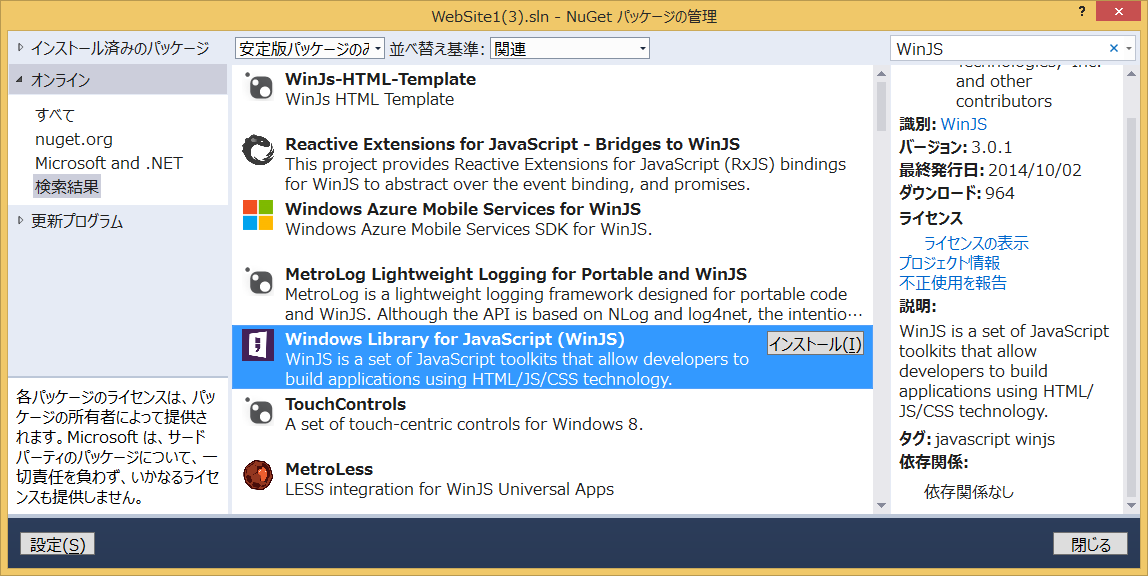This screenshot has height=576, width=1148.
Task: Clear the WinJS search text
Action: click(1114, 48)
